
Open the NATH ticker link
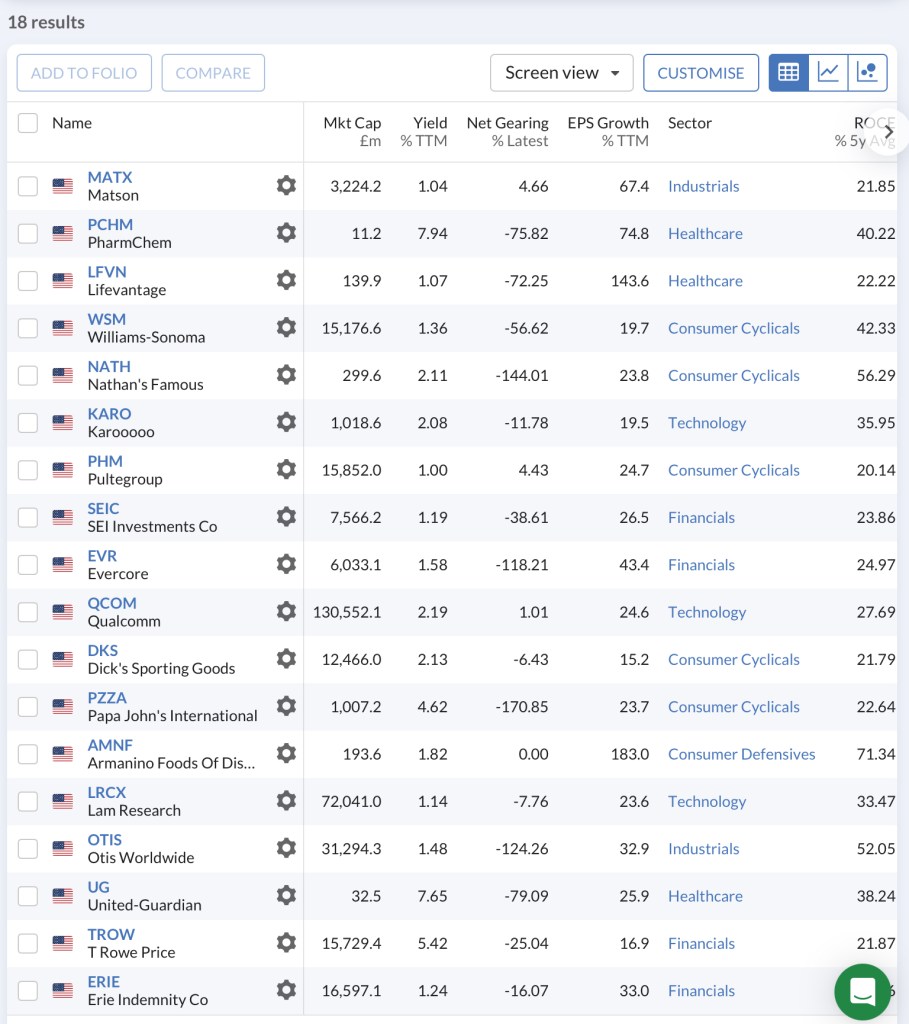[x=109, y=366]
